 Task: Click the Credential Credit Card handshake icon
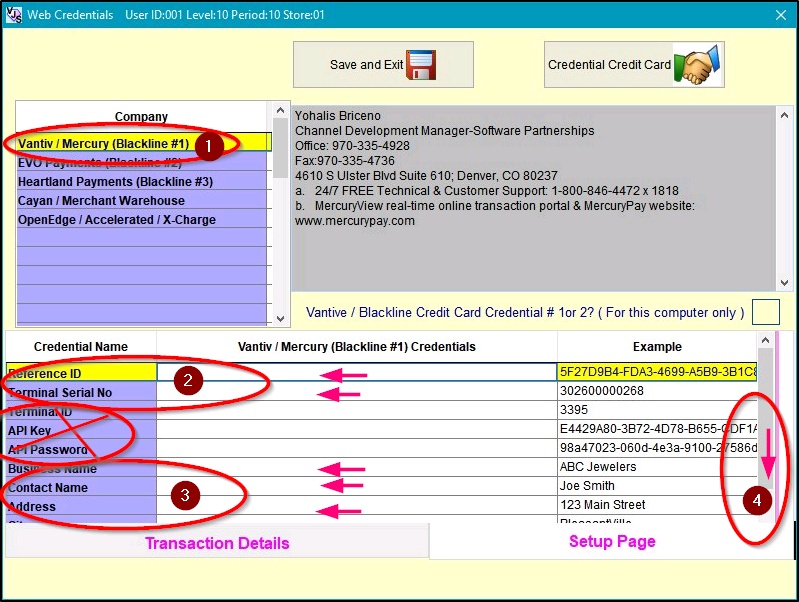click(x=698, y=64)
